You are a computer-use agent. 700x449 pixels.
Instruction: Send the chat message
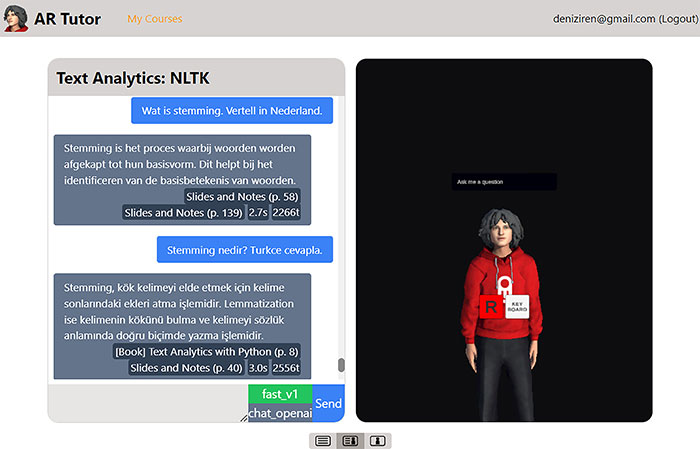(x=328, y=404)
